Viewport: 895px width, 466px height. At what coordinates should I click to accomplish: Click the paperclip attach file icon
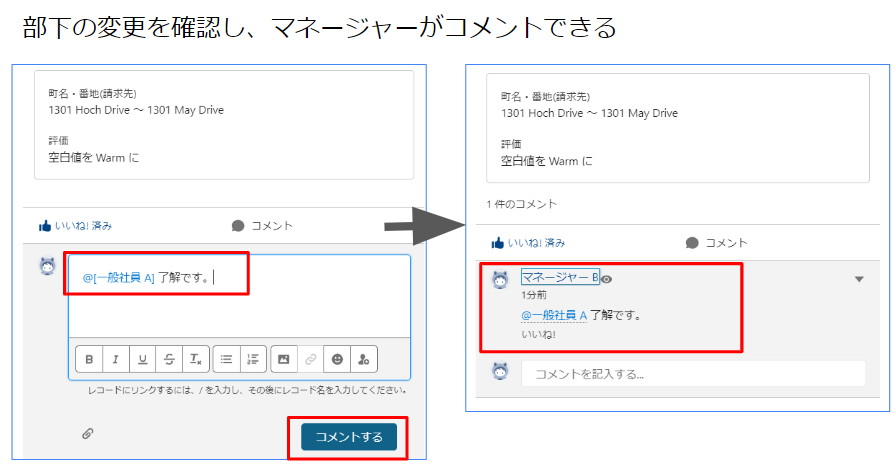[88, 434]
